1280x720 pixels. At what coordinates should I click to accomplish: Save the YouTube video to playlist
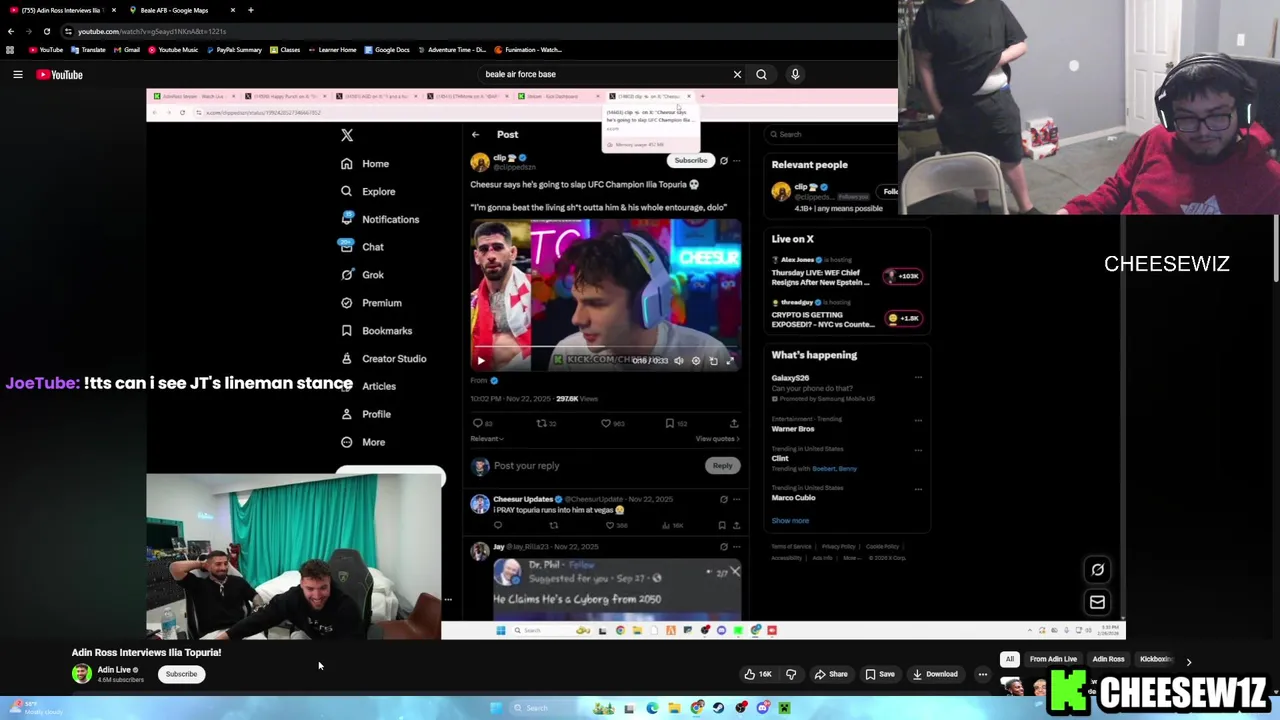tap(880, 674)
